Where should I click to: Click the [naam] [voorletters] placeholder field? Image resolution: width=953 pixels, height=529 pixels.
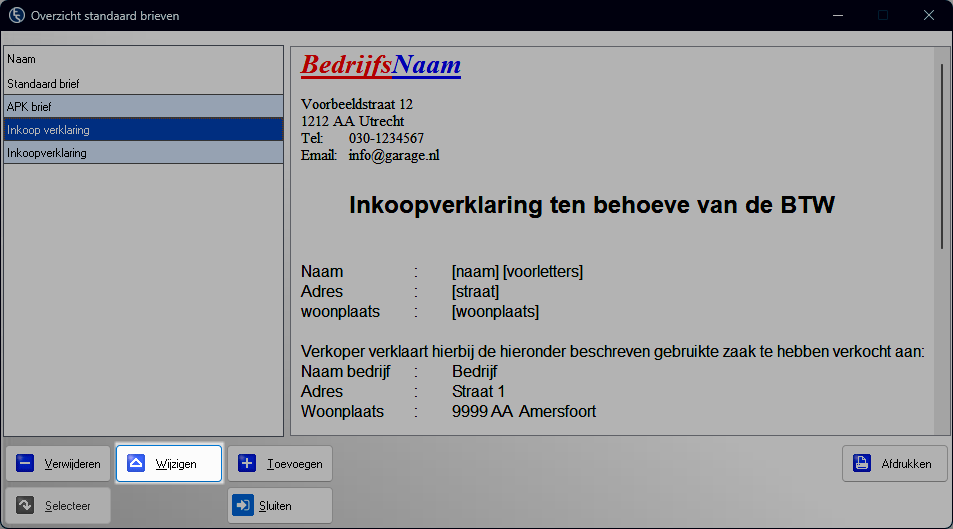click(517, 272)
